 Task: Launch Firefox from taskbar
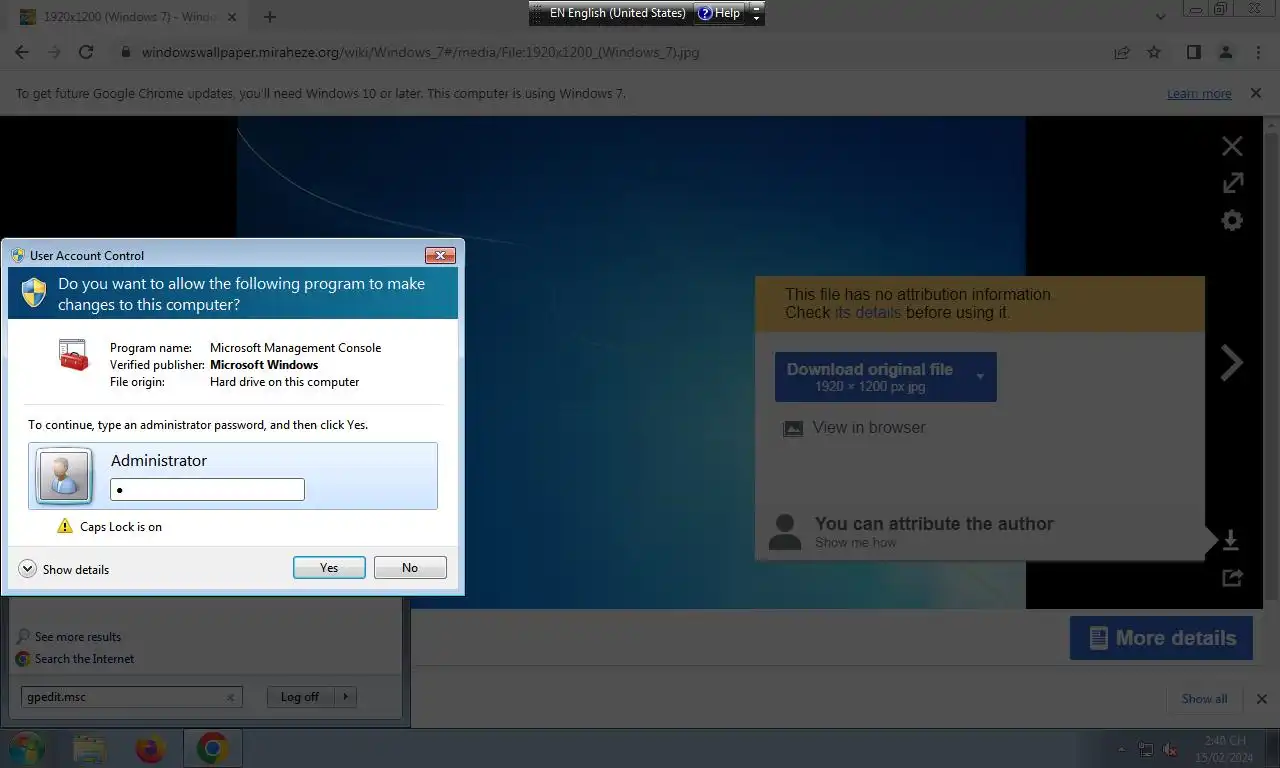pyautogui.click(x=150, y=748)
